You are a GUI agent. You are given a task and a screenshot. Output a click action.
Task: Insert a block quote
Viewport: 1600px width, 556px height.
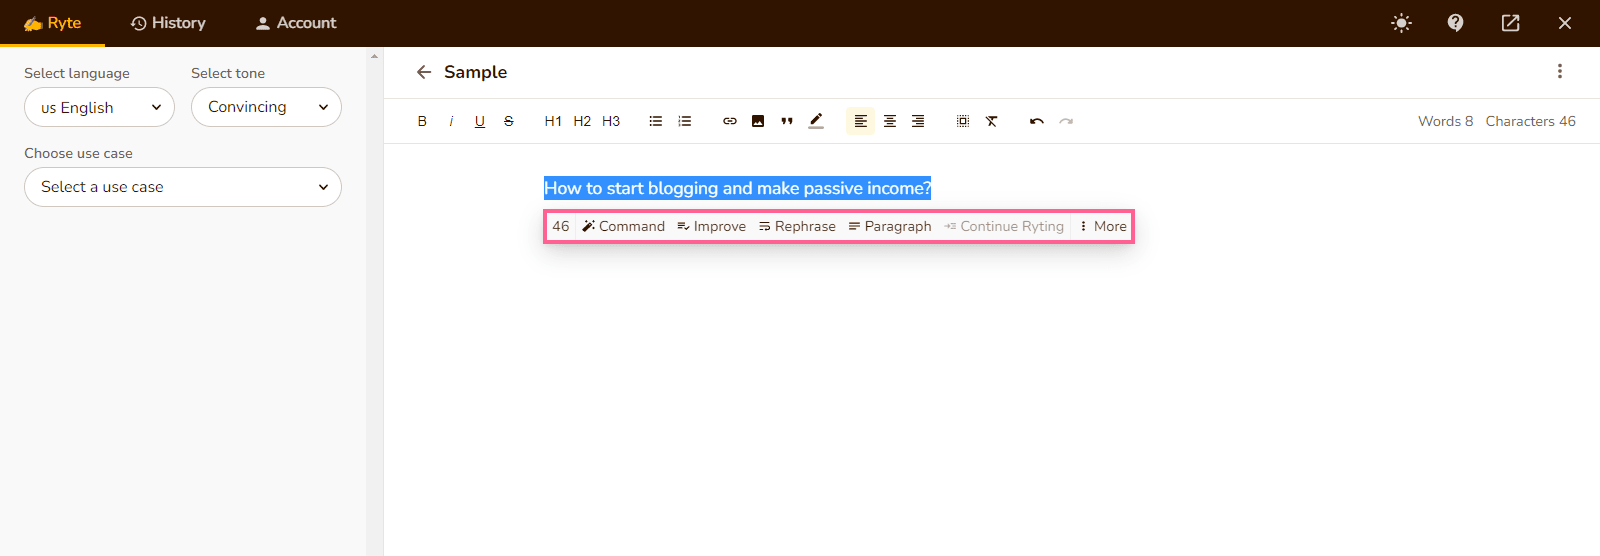(787, 121)
